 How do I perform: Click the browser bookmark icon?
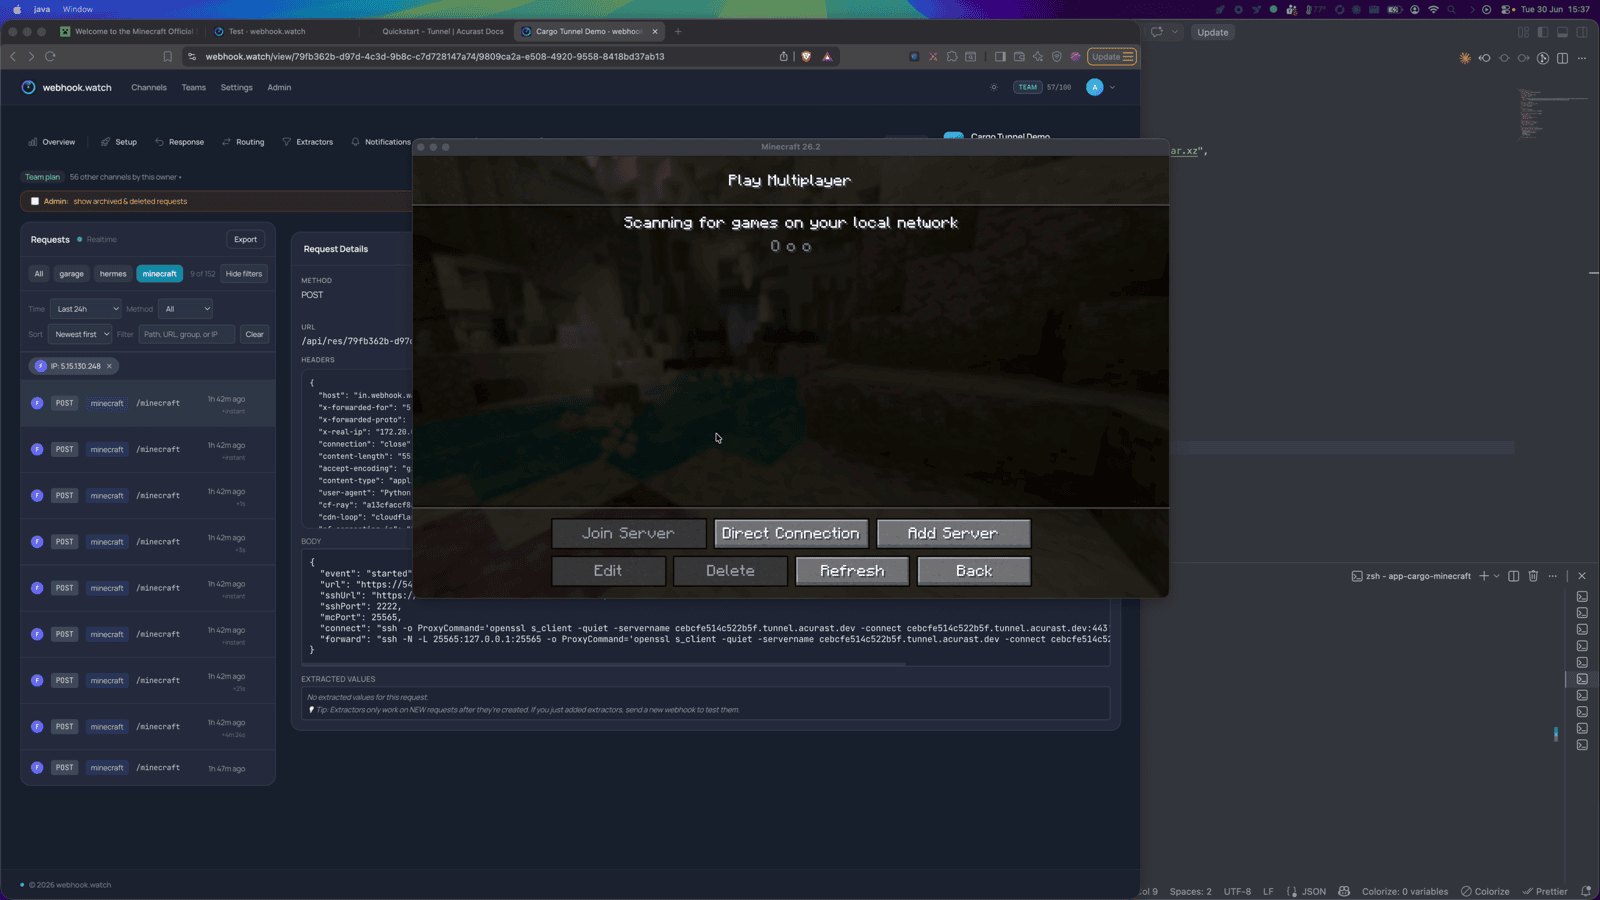tap(168, 57)
